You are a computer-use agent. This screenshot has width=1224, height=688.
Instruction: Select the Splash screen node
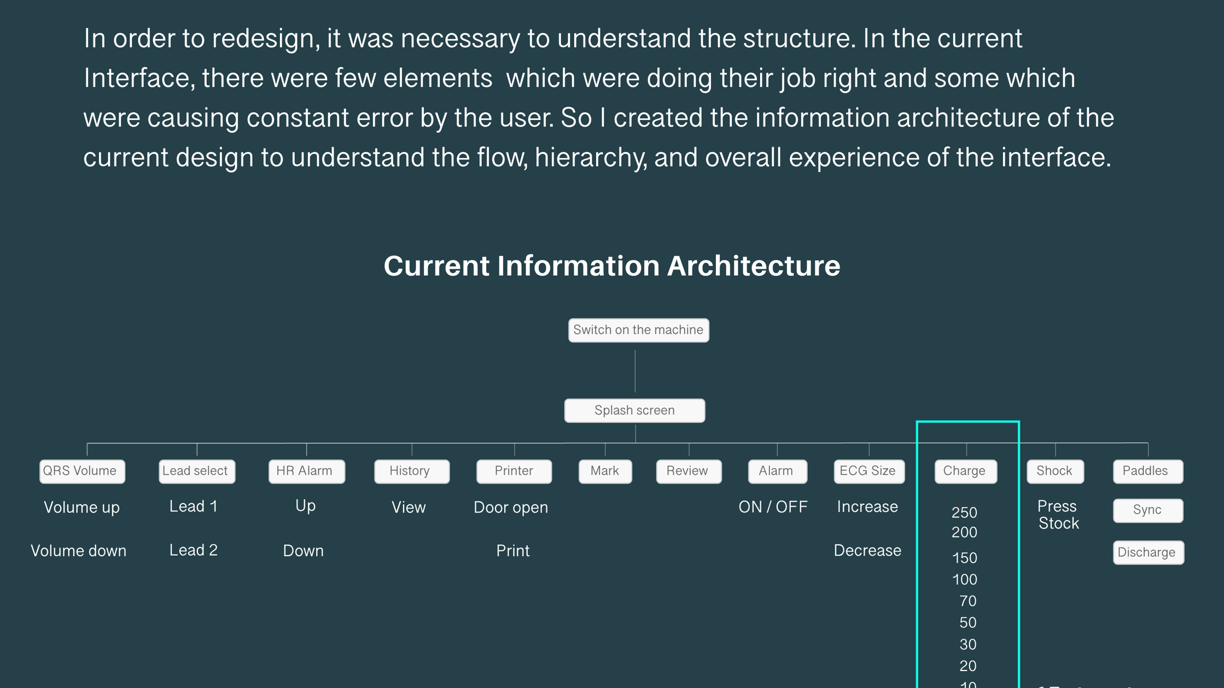(634, 410)
